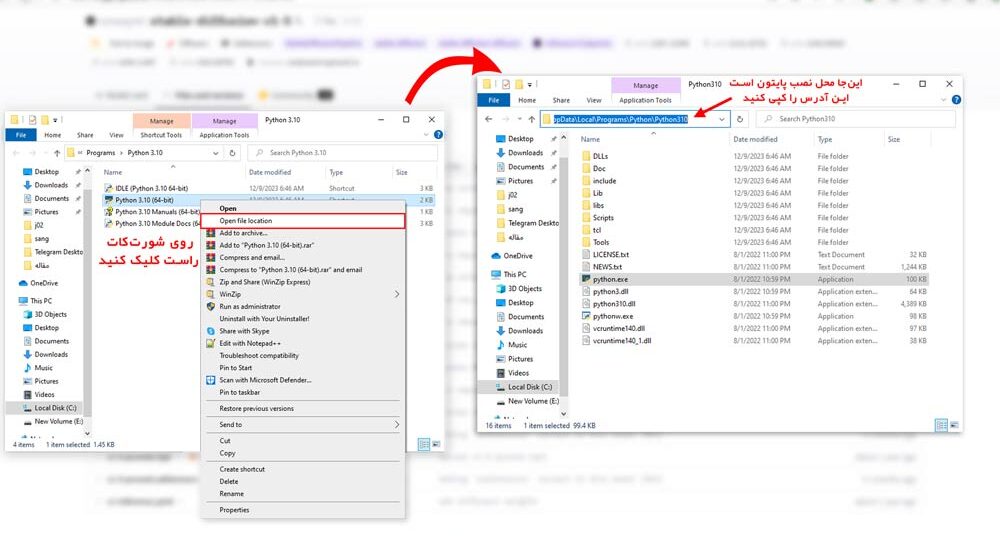Click 'Add to archive...' WinRAR entry
This screenshot has width=1000, height=536.
pyautogui.click(x=243, y=233)
